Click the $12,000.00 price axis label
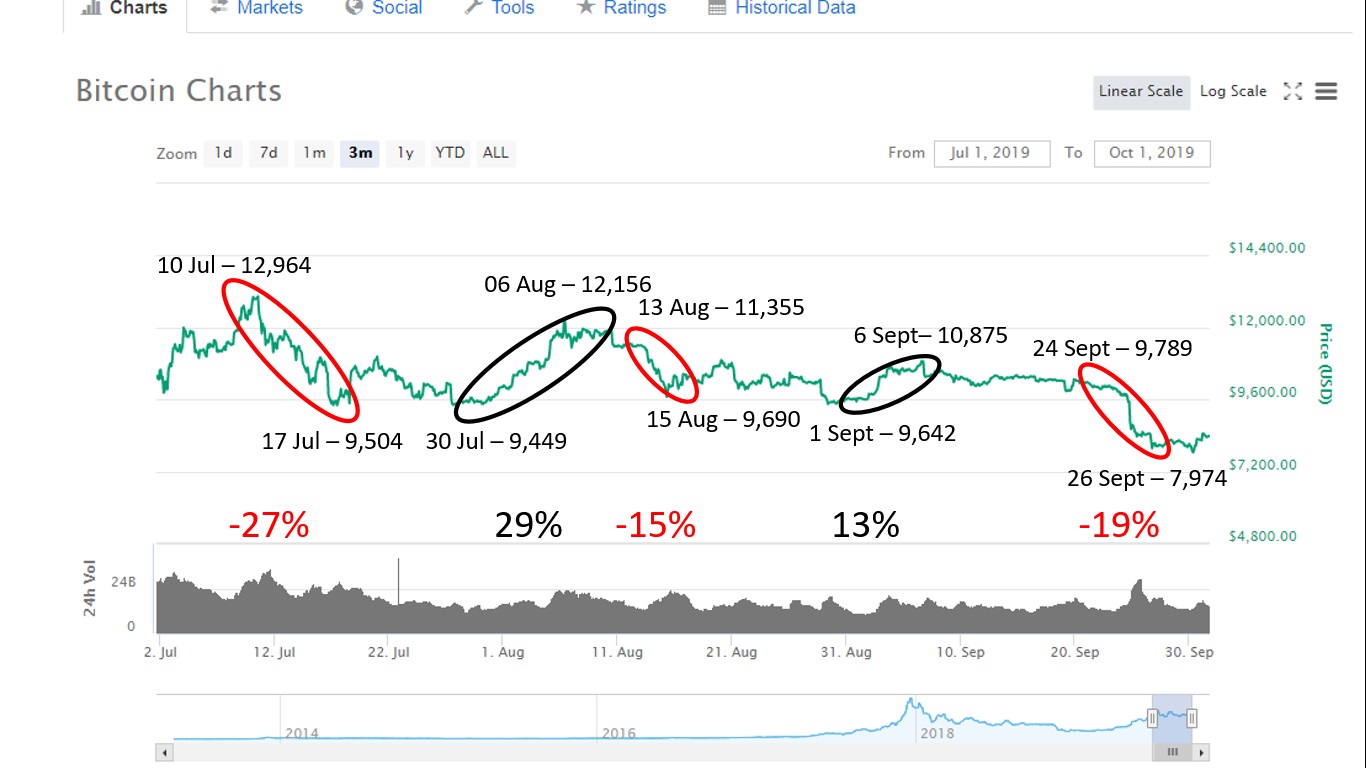Screen dimensions: 1366x768 [x=1267, y=320]
